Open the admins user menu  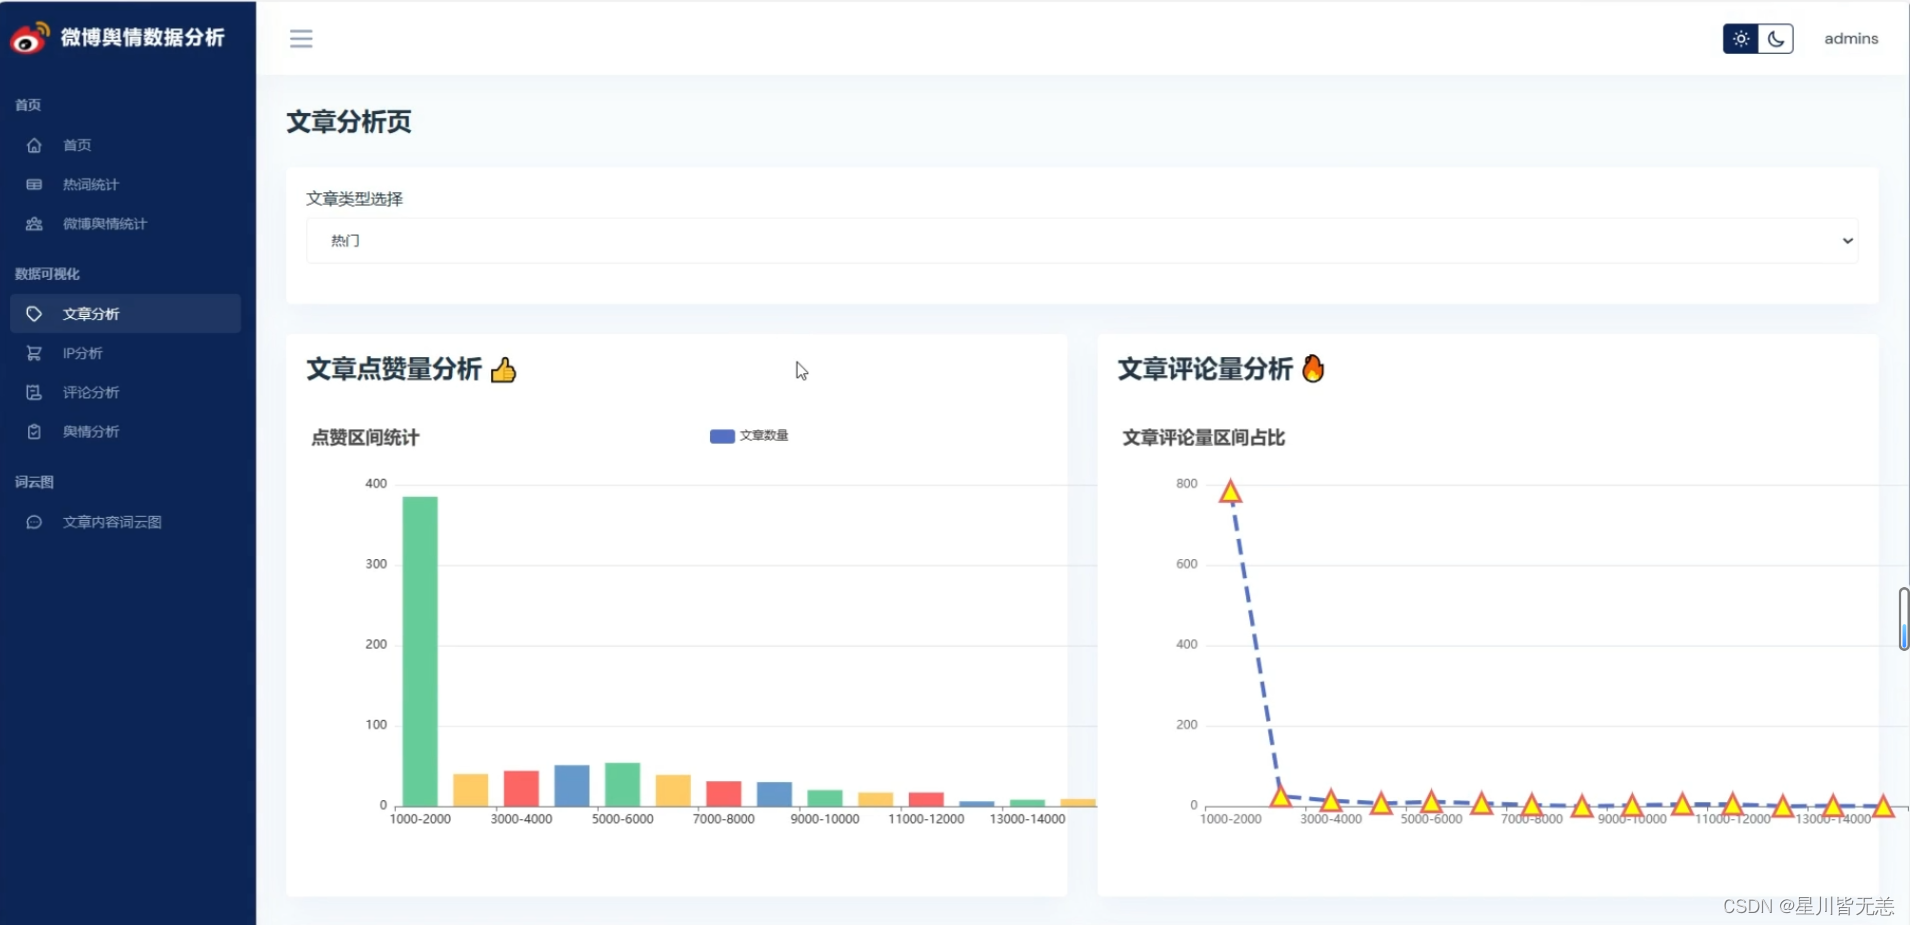[x=1851, y=38]
